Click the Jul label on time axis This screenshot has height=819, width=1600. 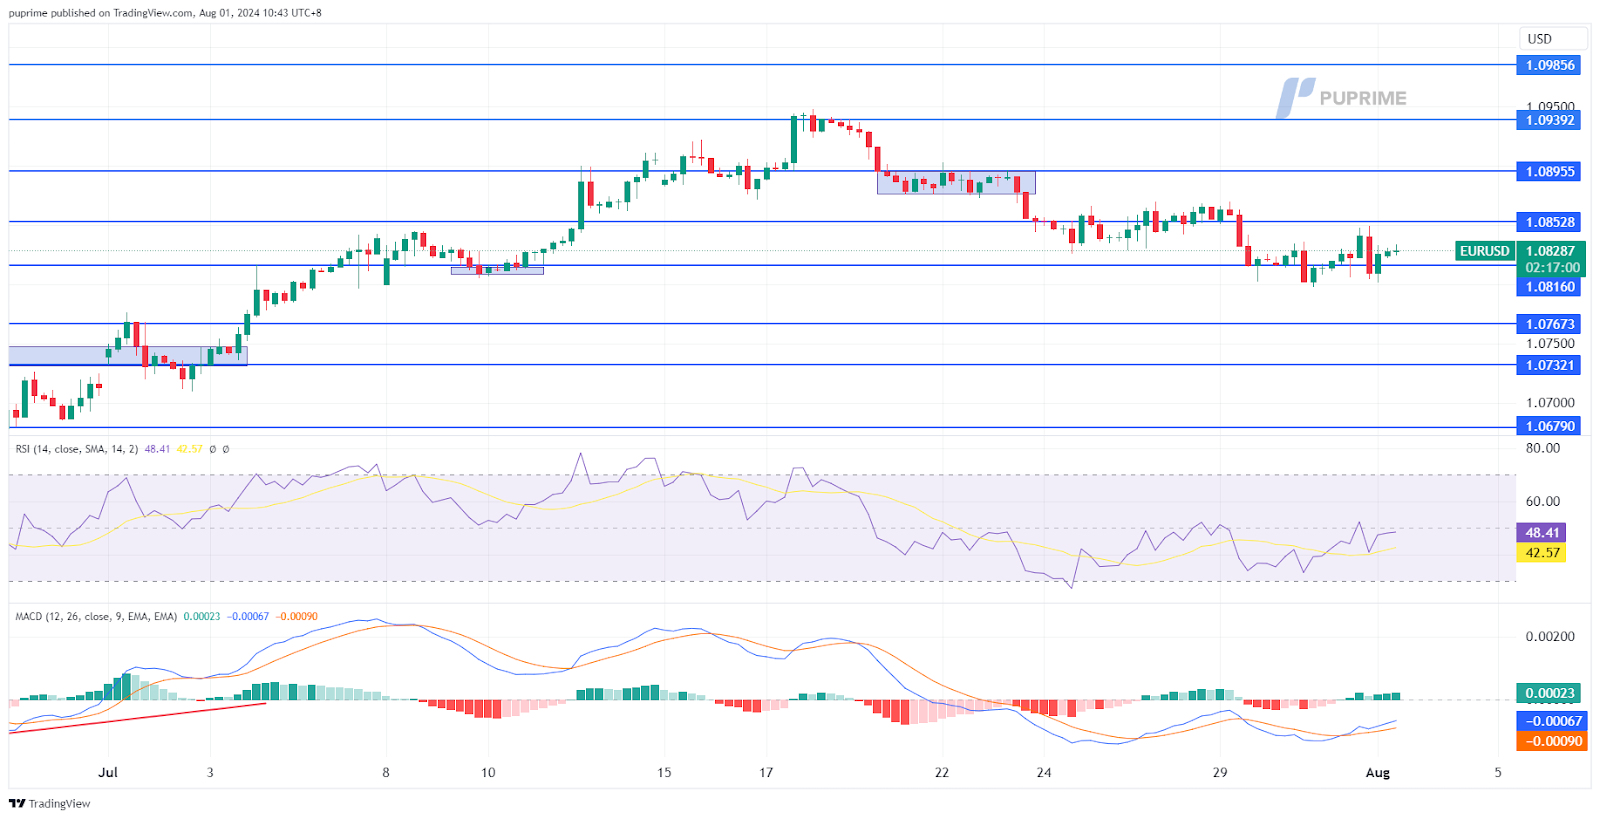click(x=108, y=772)
